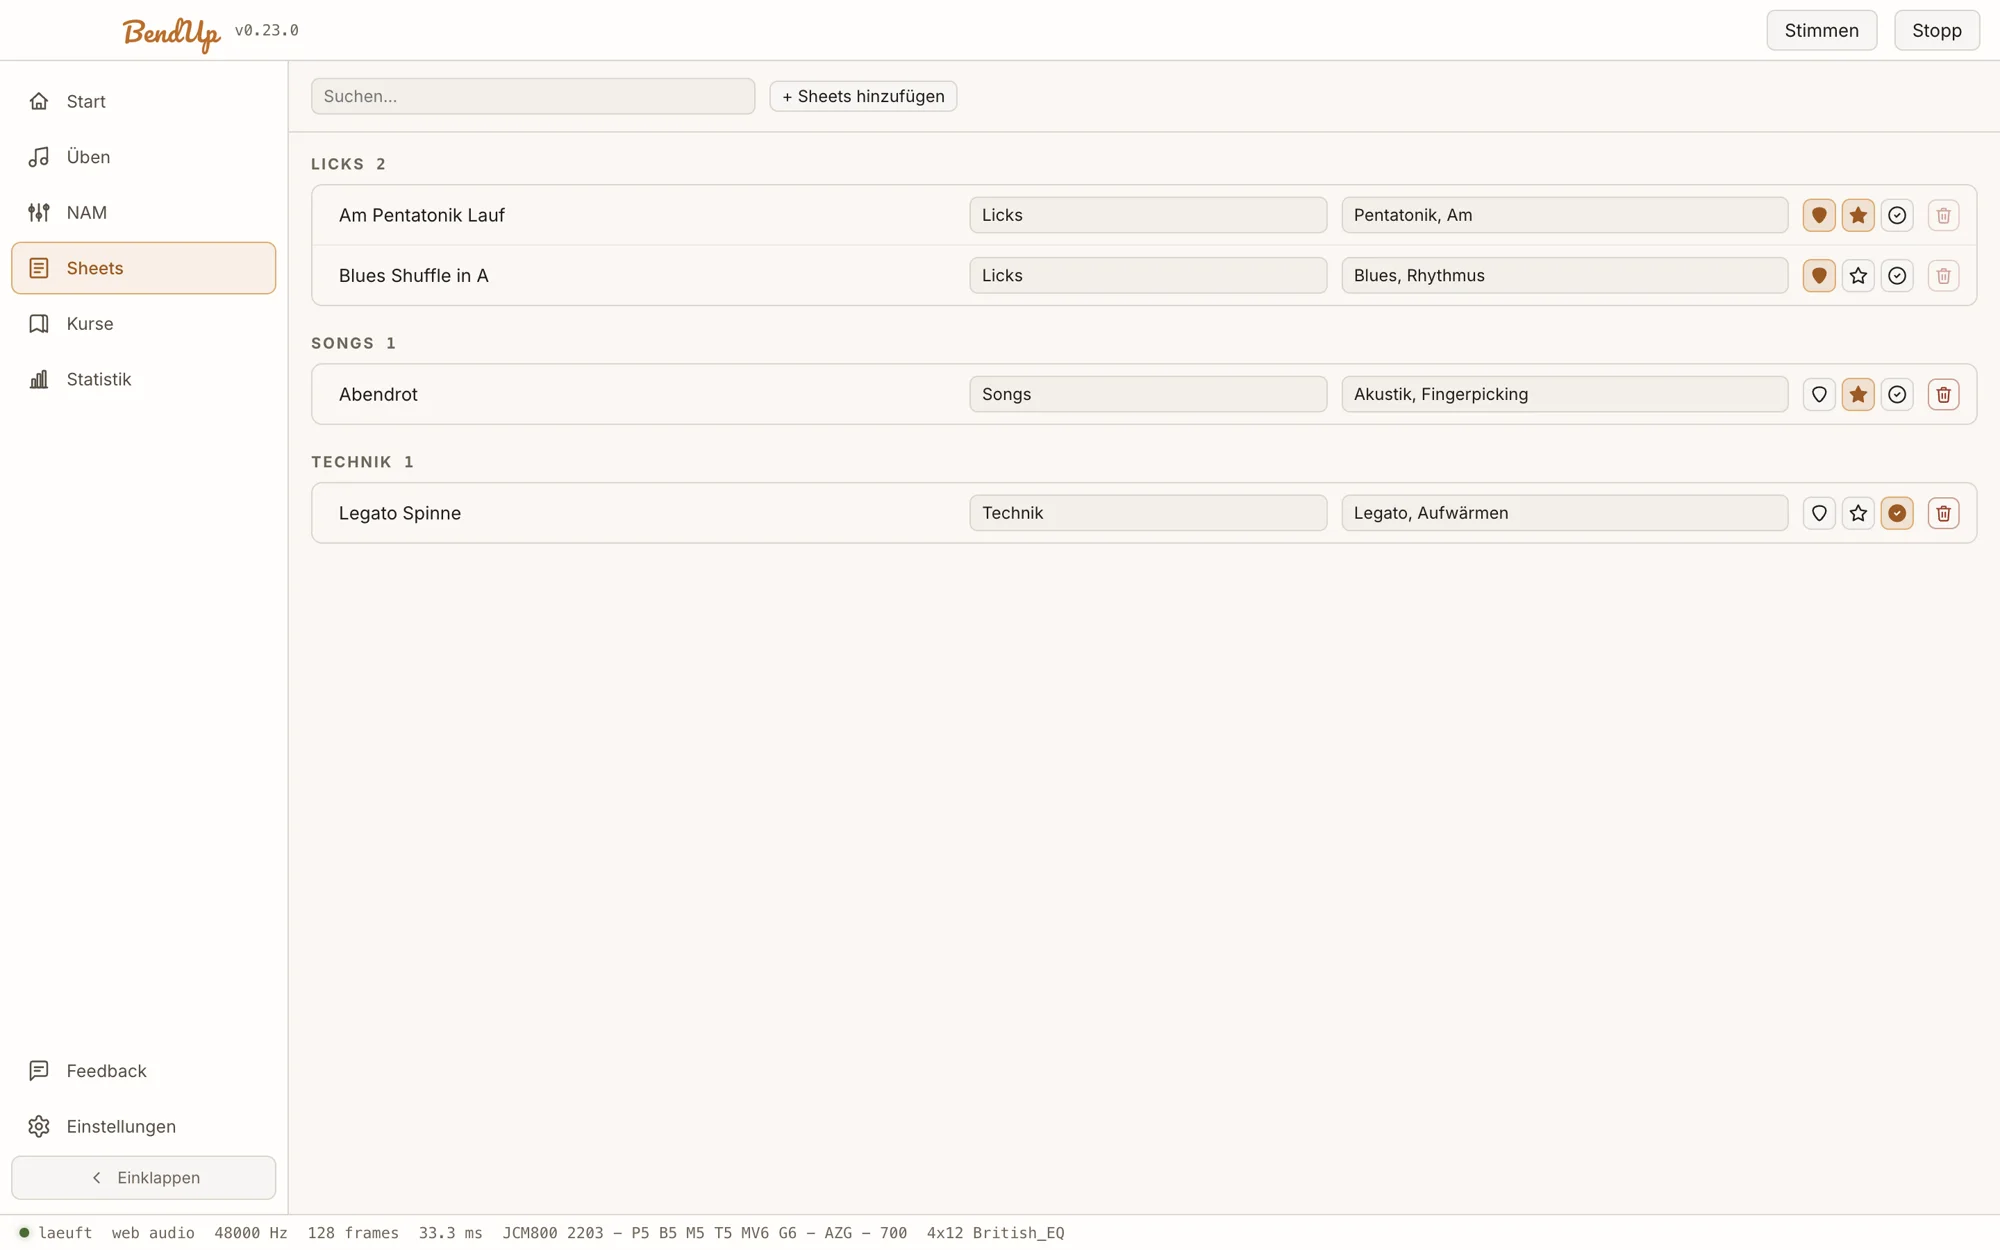The height and width of the screenshot is (1250, 2000).
Task: Edit tags field Blues, Rhythmus
Action: tap(1564, 275)
